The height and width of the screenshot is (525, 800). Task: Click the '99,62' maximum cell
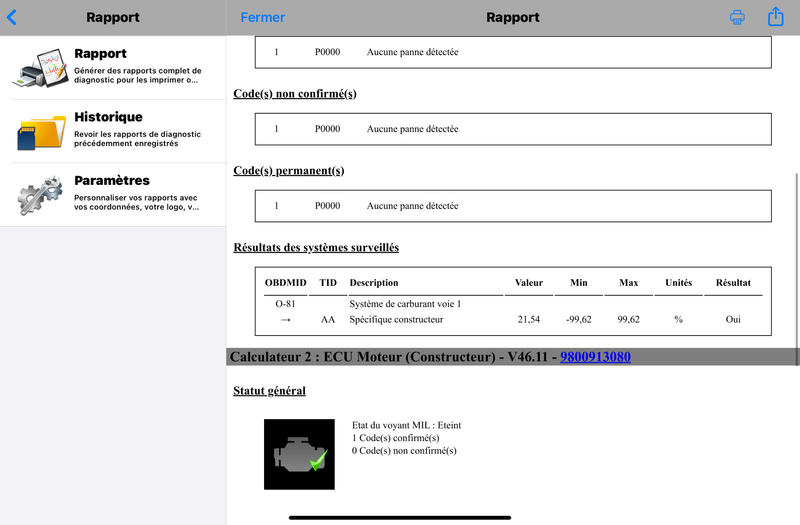pyautogui.click(x=629, y=320)
